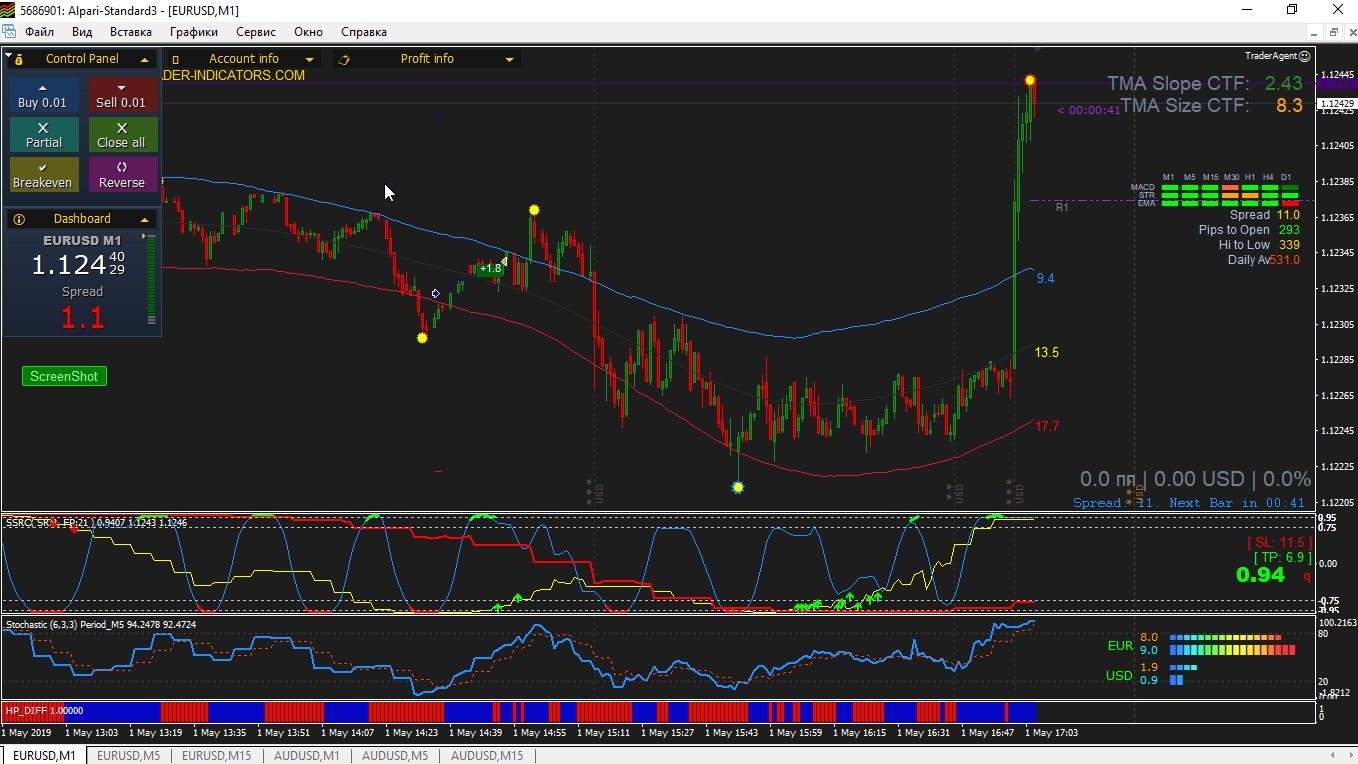Screen dimensions: 1358x764
Task: Select the EURUSD,M1 chart tab
Action: coord(43,756)
